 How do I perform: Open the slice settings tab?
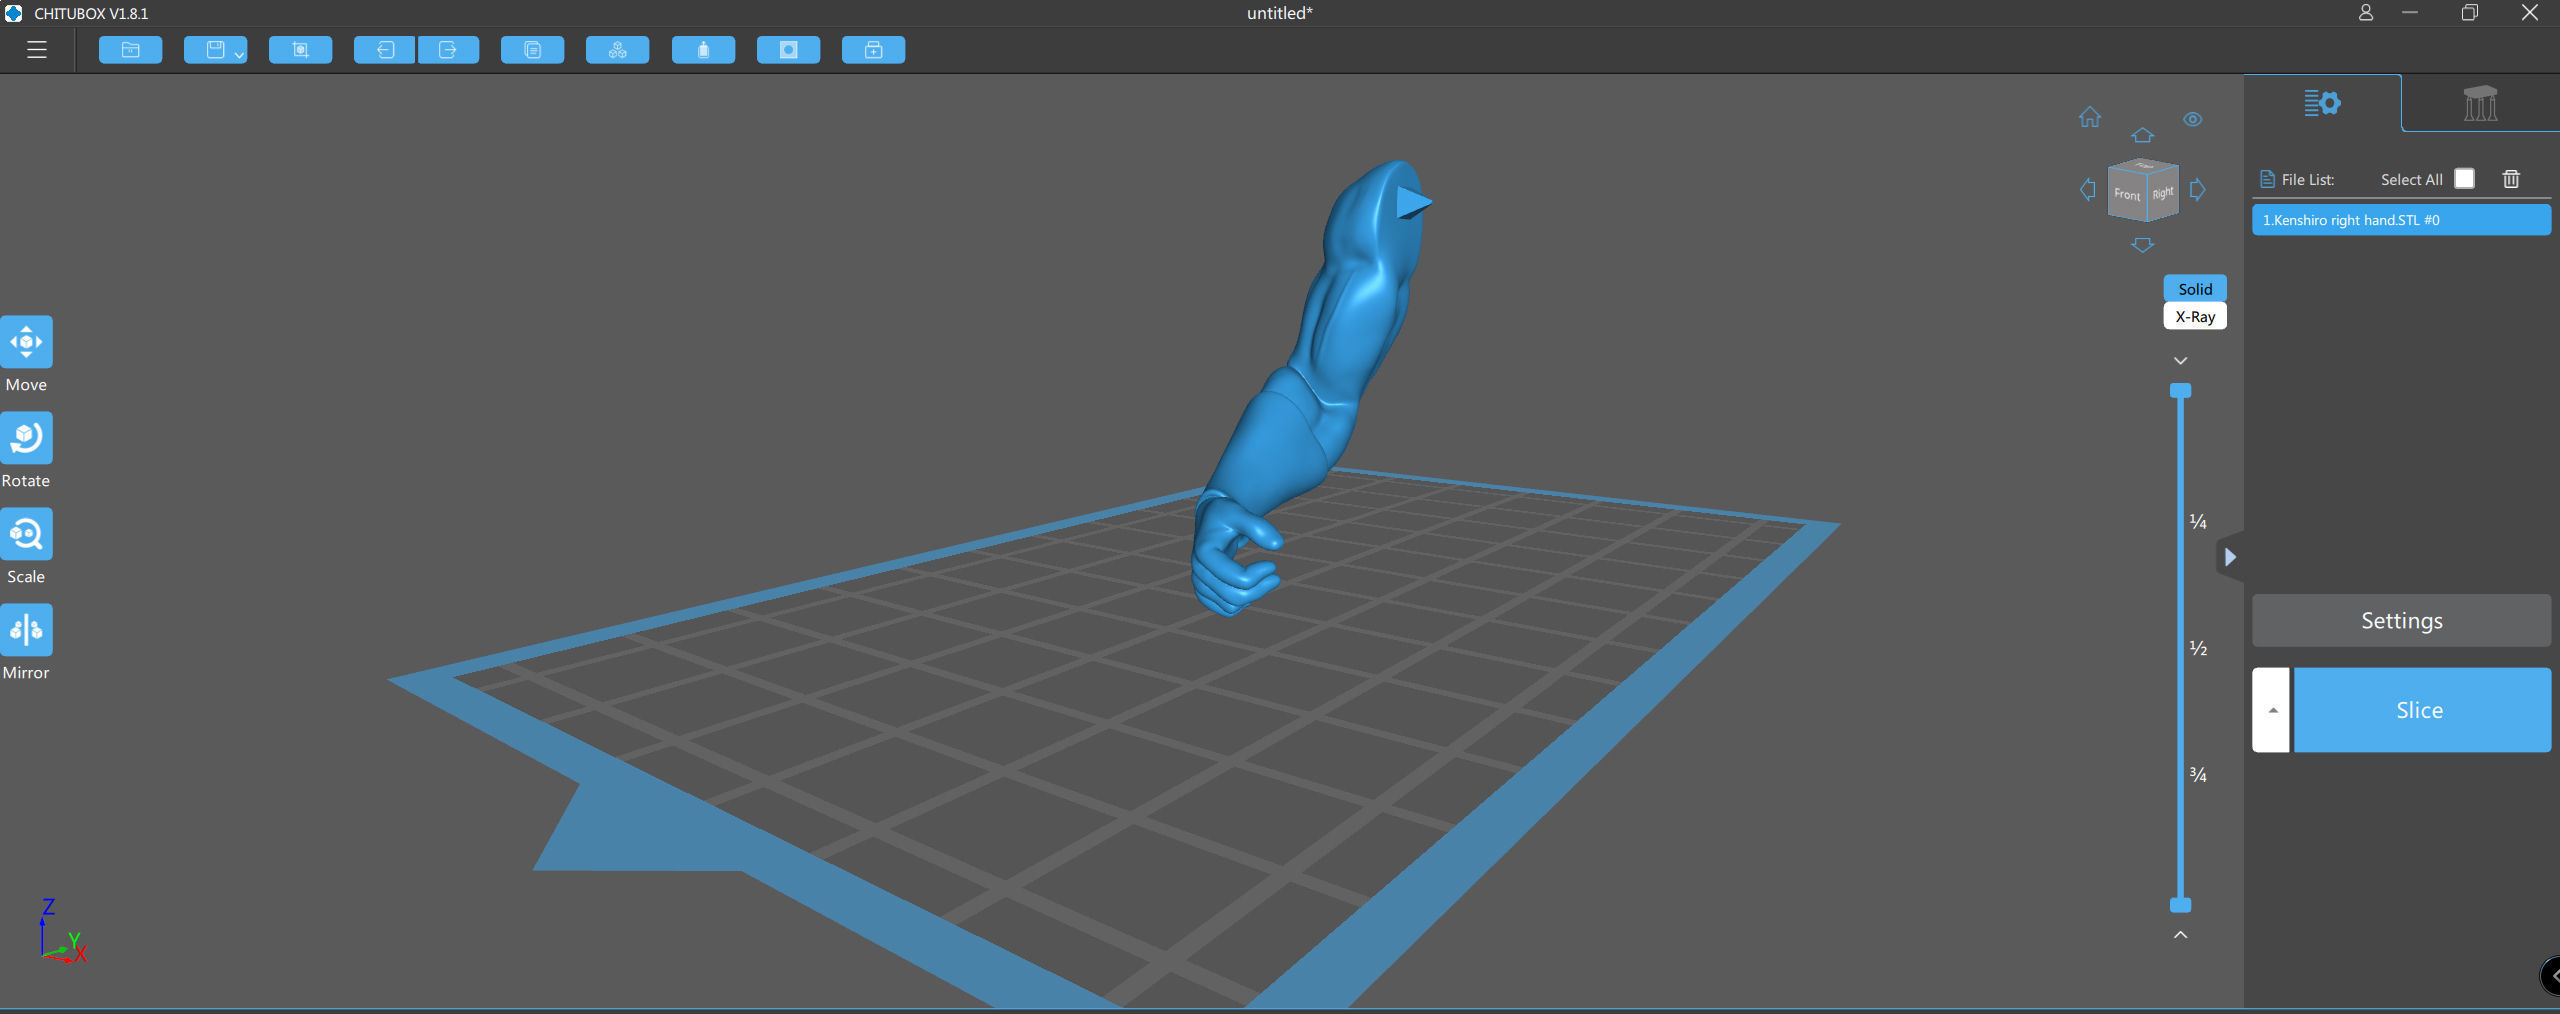[x=2322, y=103]
